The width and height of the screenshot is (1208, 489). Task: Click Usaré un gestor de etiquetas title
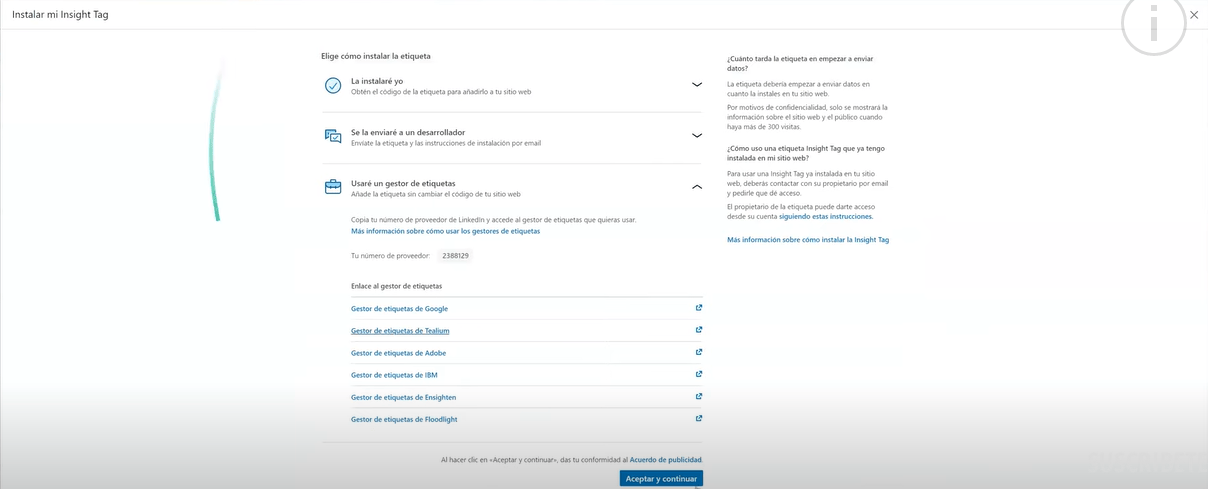(x=403, y=183)
